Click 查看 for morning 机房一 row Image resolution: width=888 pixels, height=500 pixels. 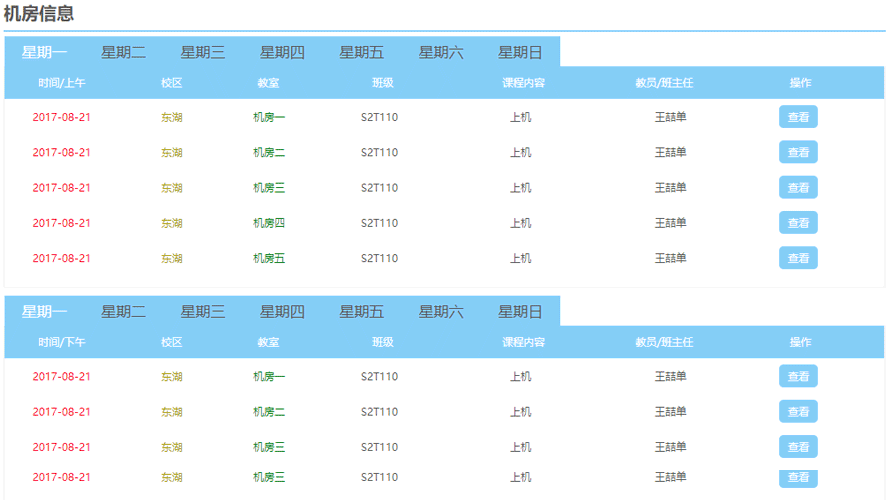798,117
